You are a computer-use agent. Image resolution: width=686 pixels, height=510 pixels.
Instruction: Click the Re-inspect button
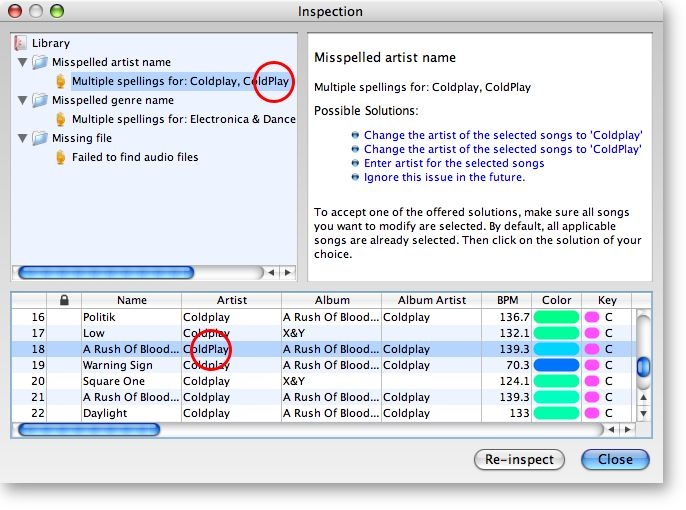point(519,459)
